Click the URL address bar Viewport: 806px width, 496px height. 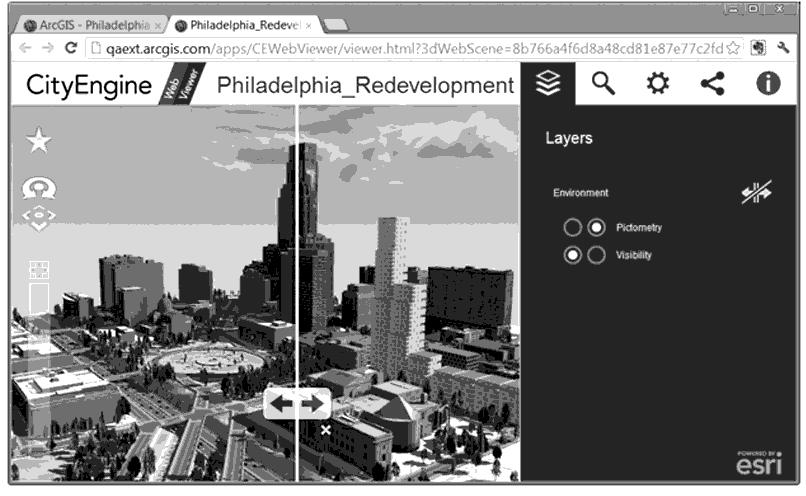tap(415, 48)
